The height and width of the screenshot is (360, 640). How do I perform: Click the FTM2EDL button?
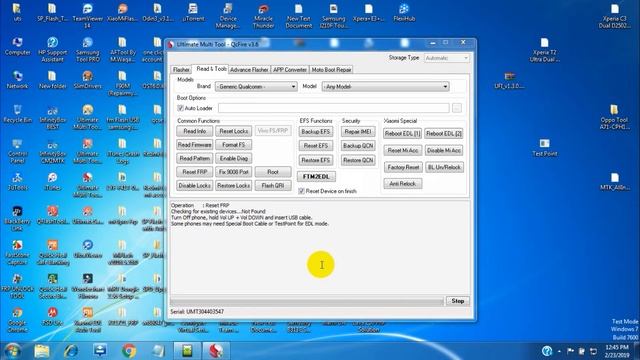tap(316, 176)
